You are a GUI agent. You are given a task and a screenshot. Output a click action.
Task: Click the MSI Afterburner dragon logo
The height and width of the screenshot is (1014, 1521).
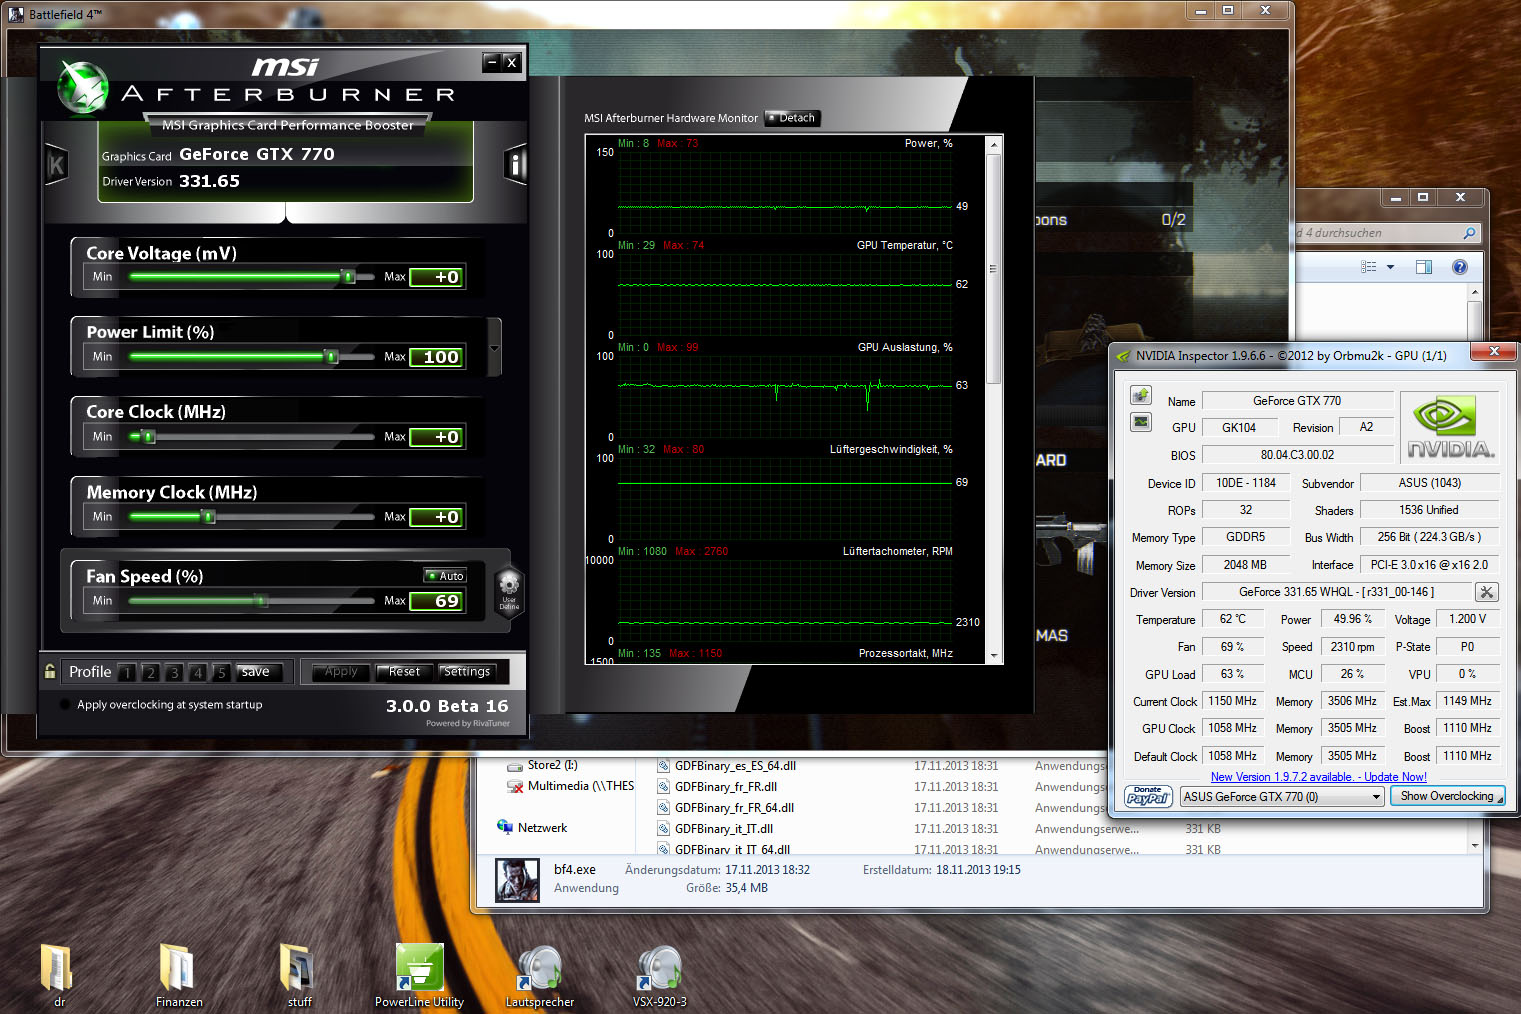[82, 87]
